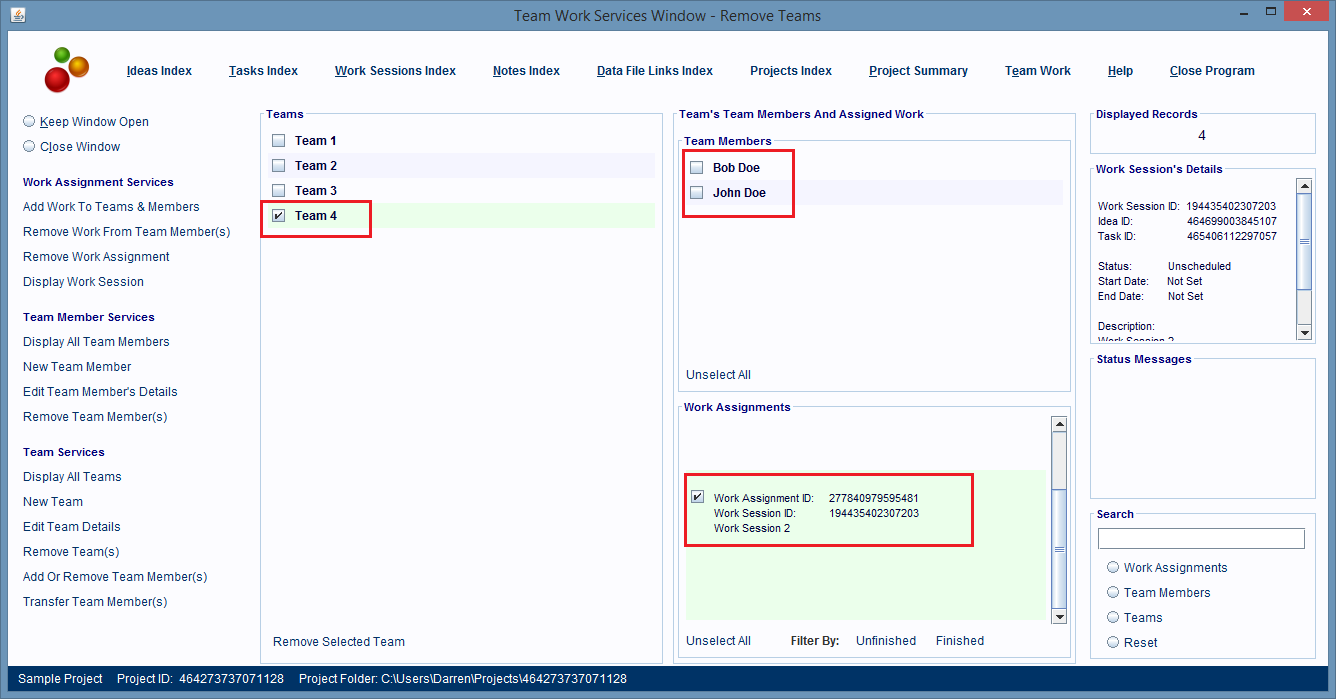1336x699 pixels.
Task: Click Work Session ID value 194435402307203 in details
Action: 1231,206
